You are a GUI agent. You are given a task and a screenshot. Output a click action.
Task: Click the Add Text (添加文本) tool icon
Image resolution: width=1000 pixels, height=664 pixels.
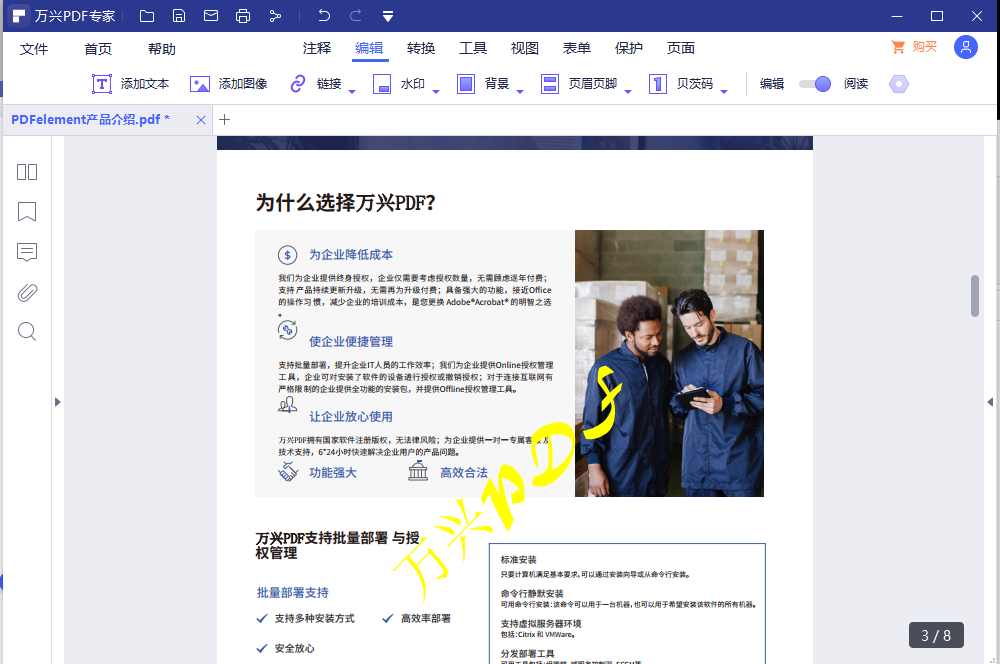pos(102,84)
